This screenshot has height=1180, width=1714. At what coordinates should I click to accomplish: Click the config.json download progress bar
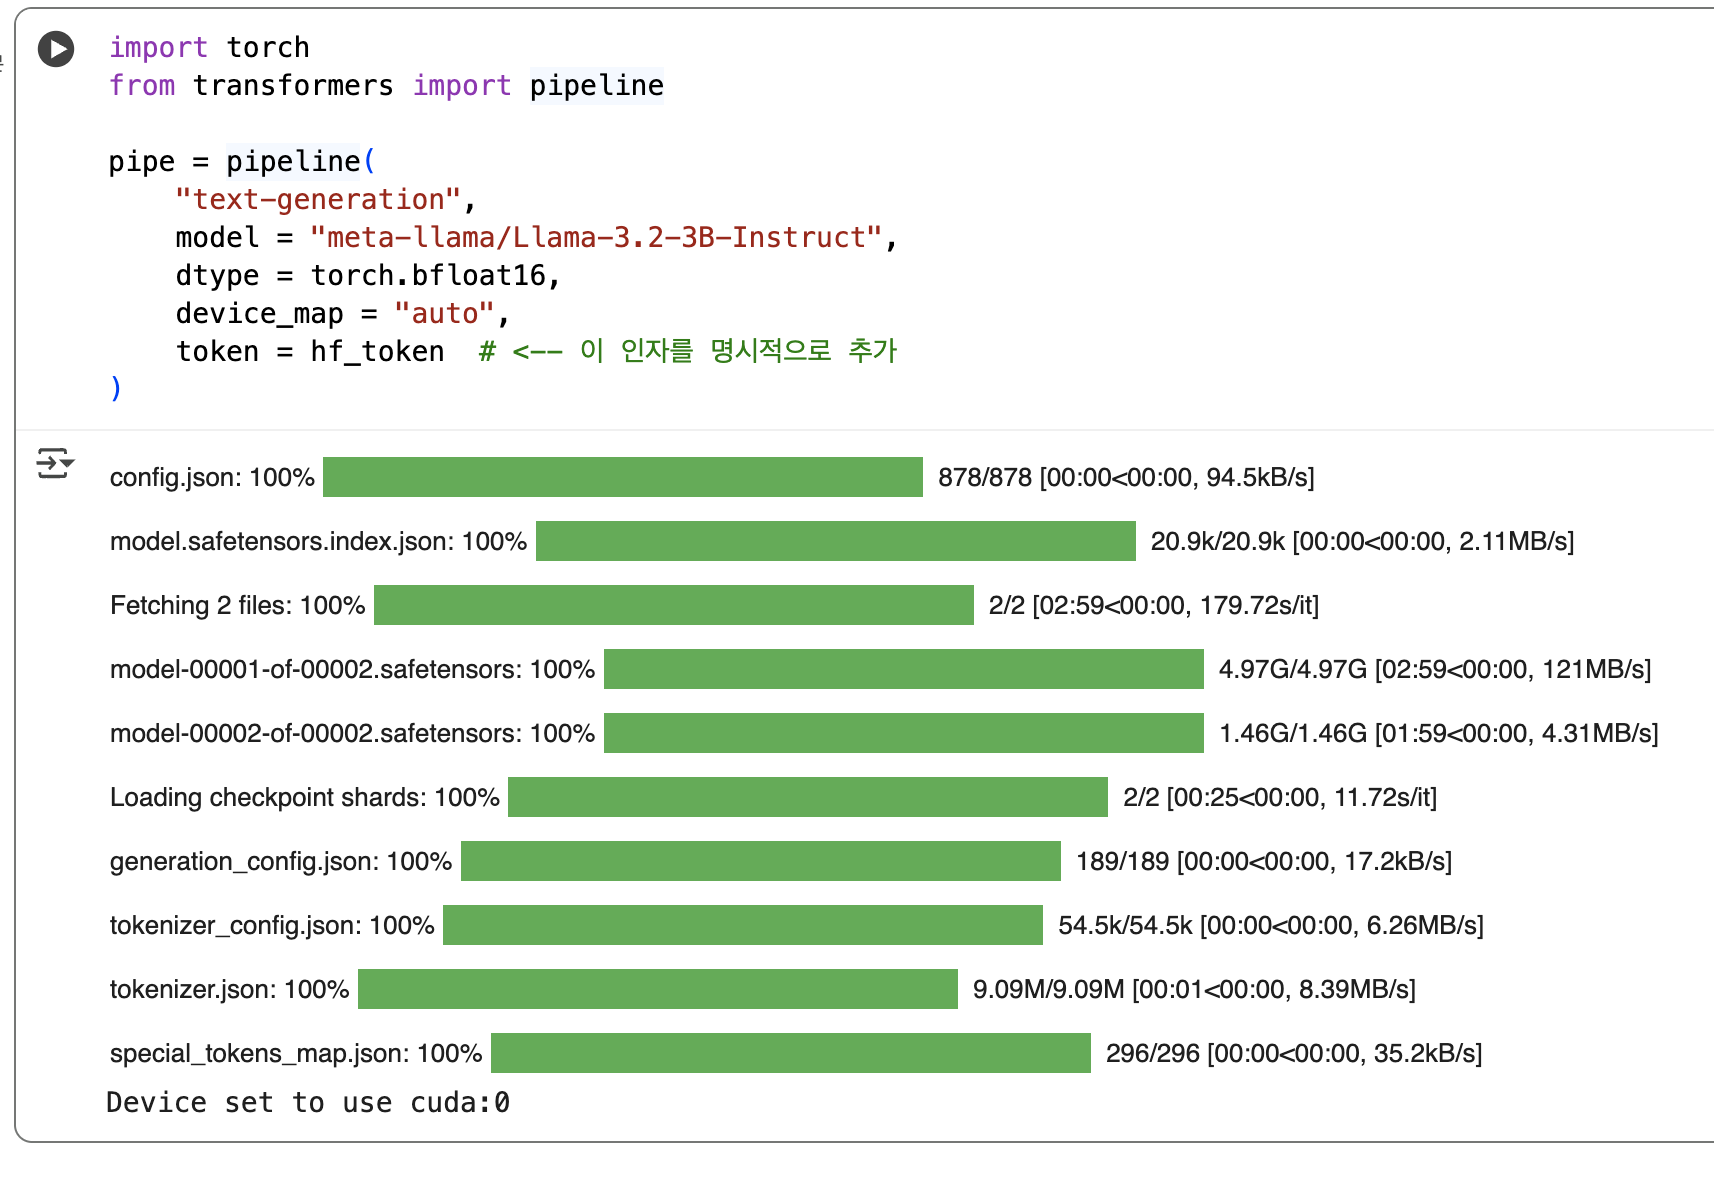[622, 477]
